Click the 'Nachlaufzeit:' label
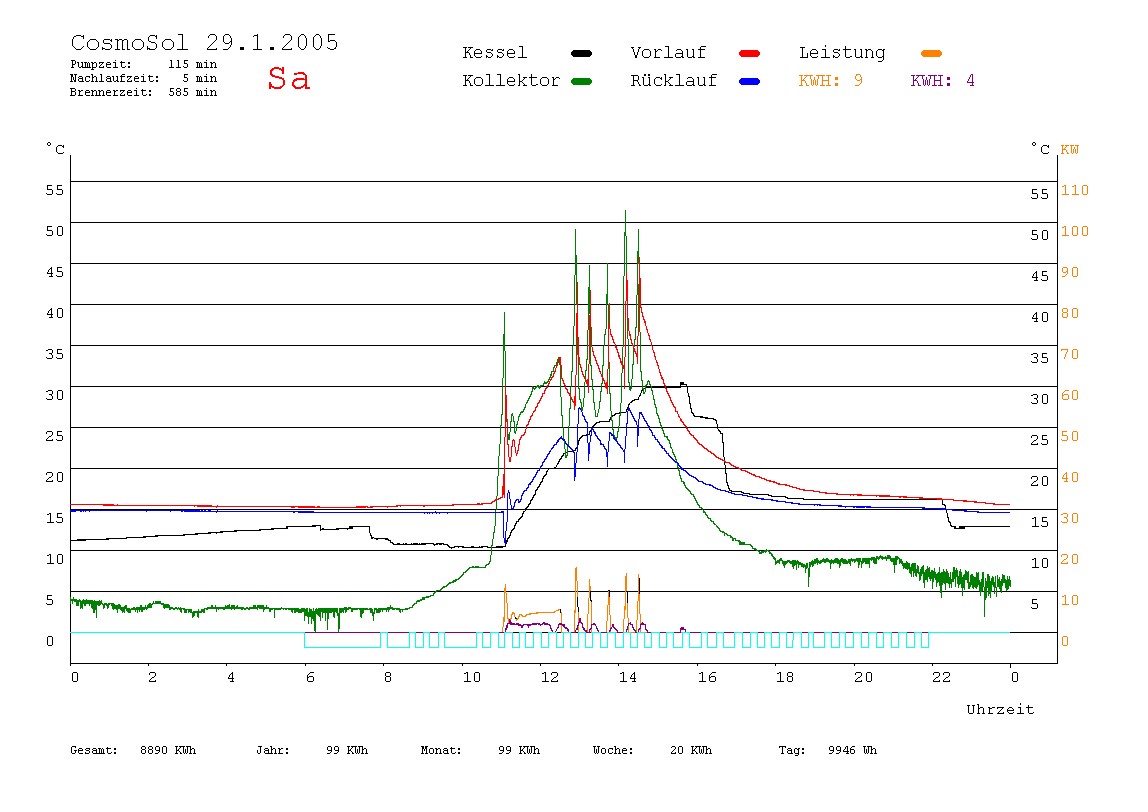This screenshot has height=812, width=1148. [114, 78]
